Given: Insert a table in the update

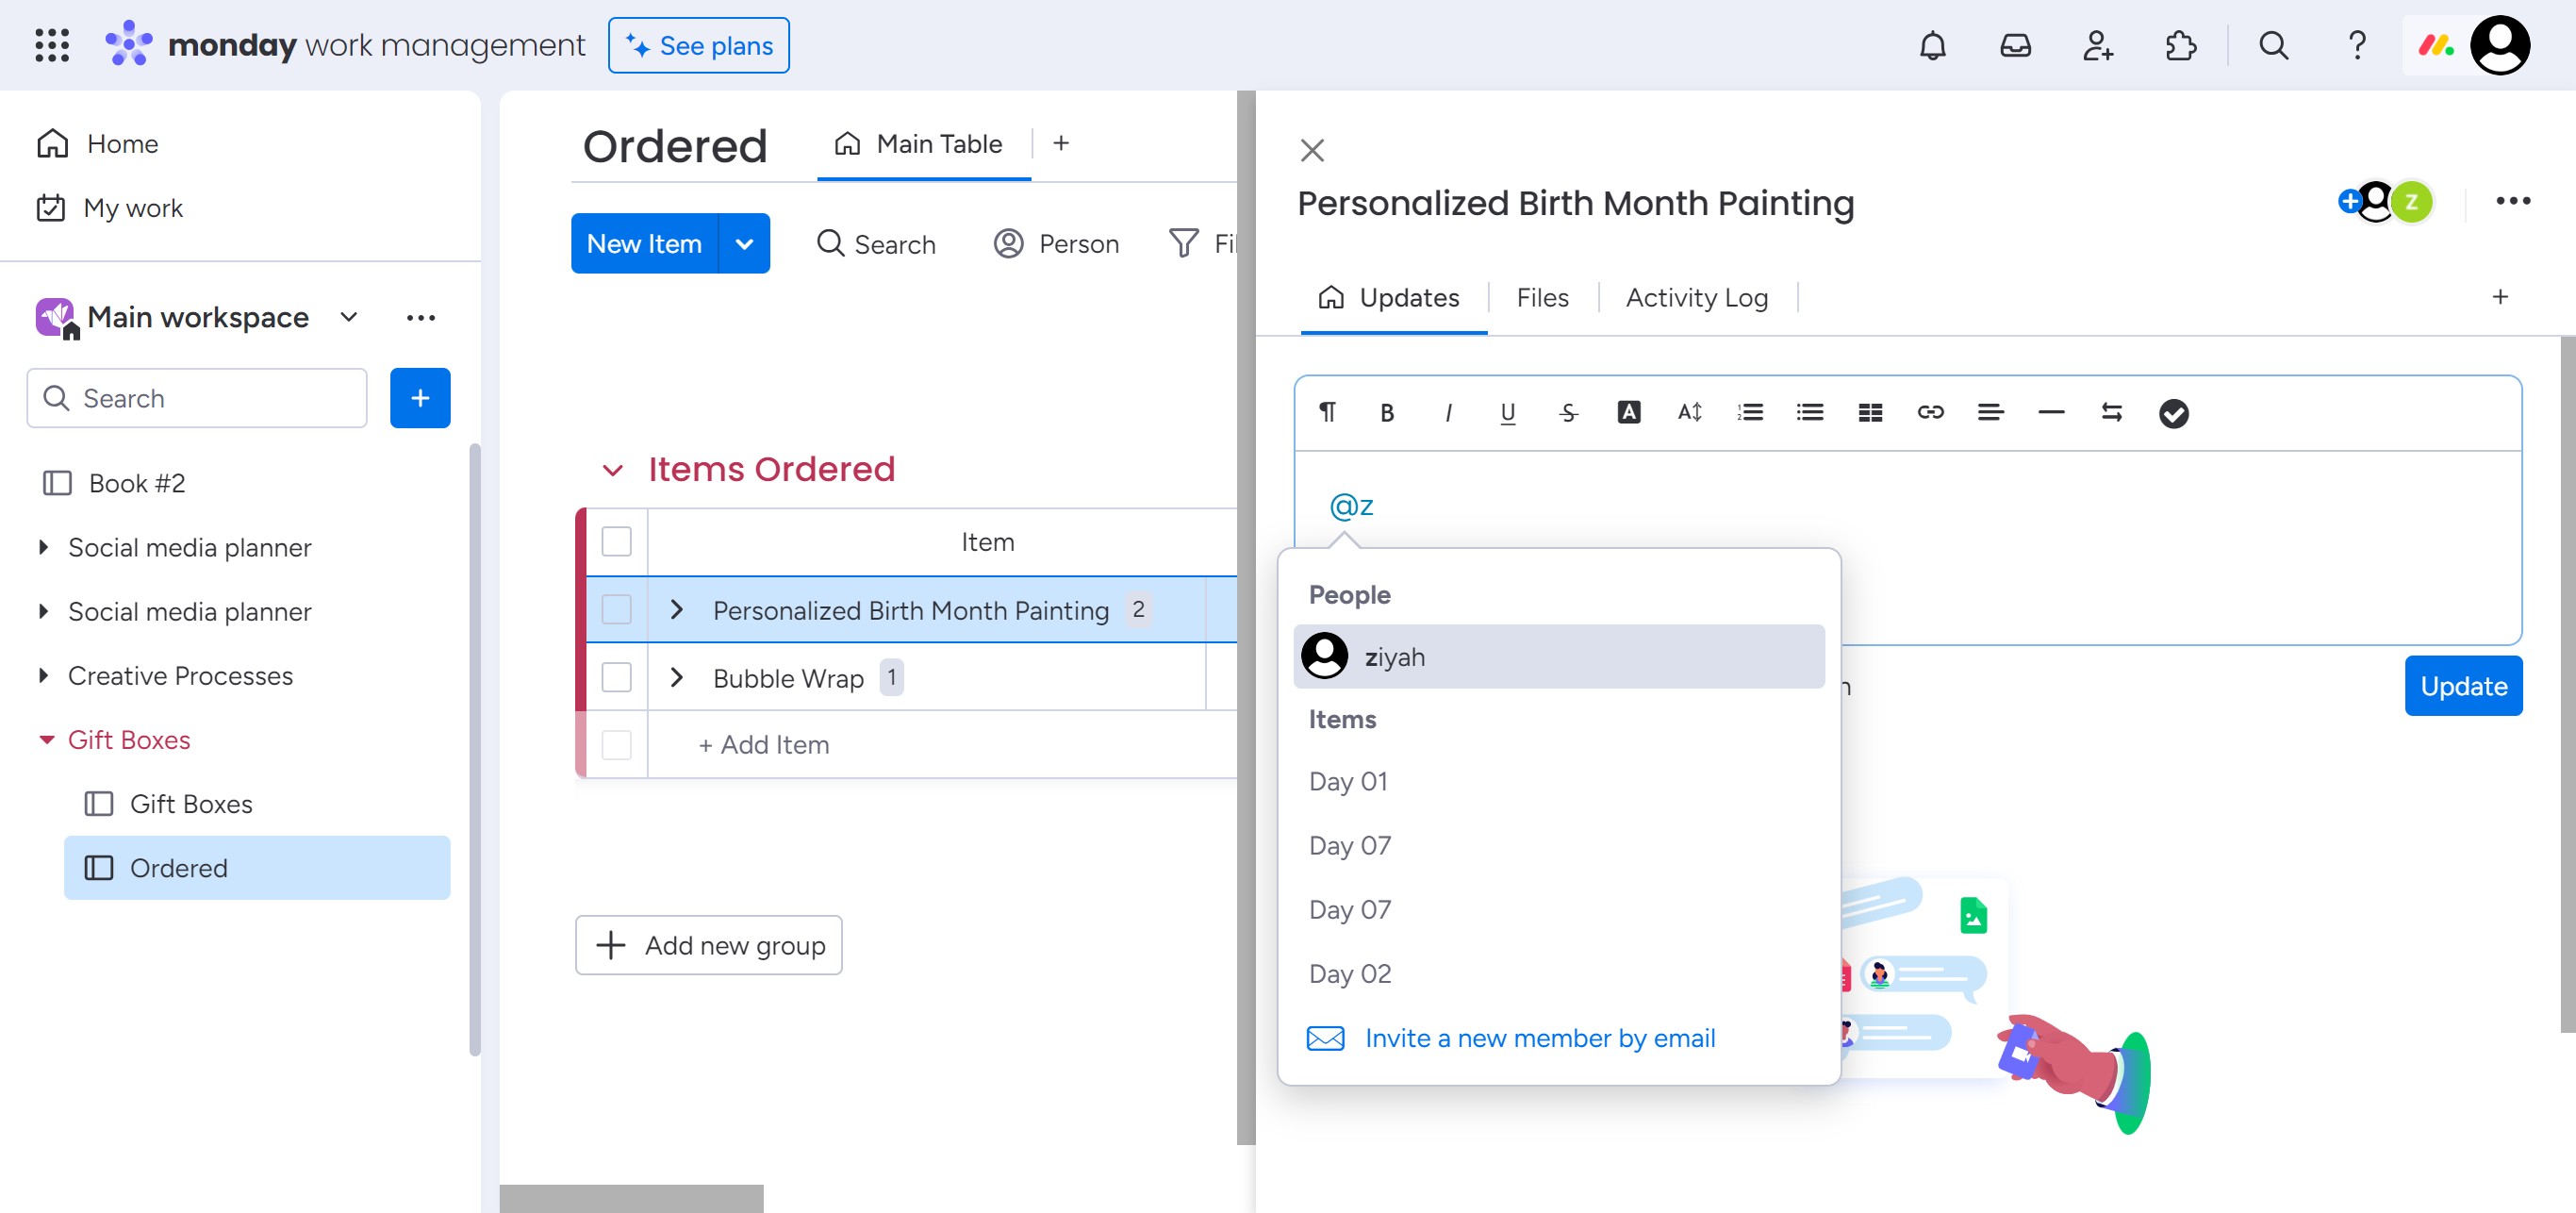Looking at the screenshot, I should coord(1870,413).
